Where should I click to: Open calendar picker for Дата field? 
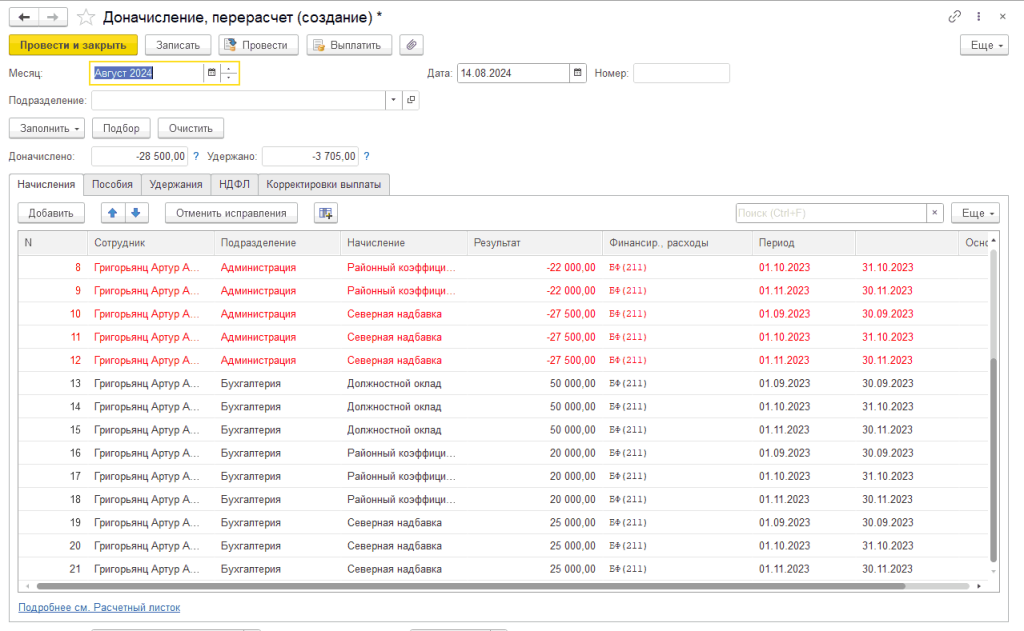(578, 73)
